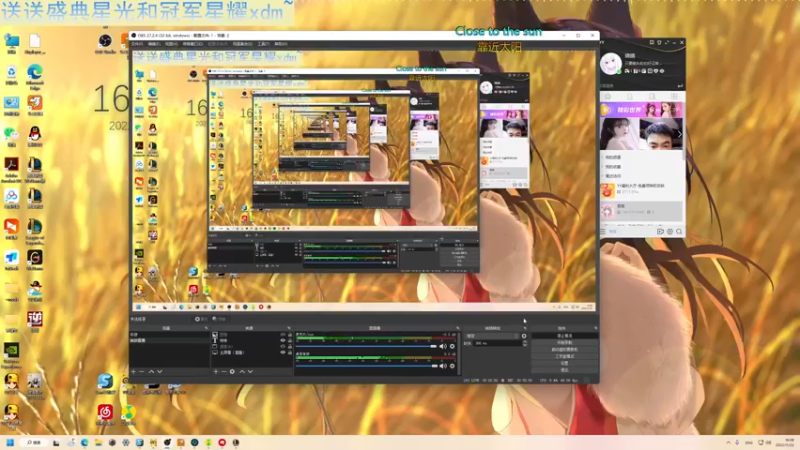Open hamburger menu icon at chat window bottom-left

(x=603, y=232)
